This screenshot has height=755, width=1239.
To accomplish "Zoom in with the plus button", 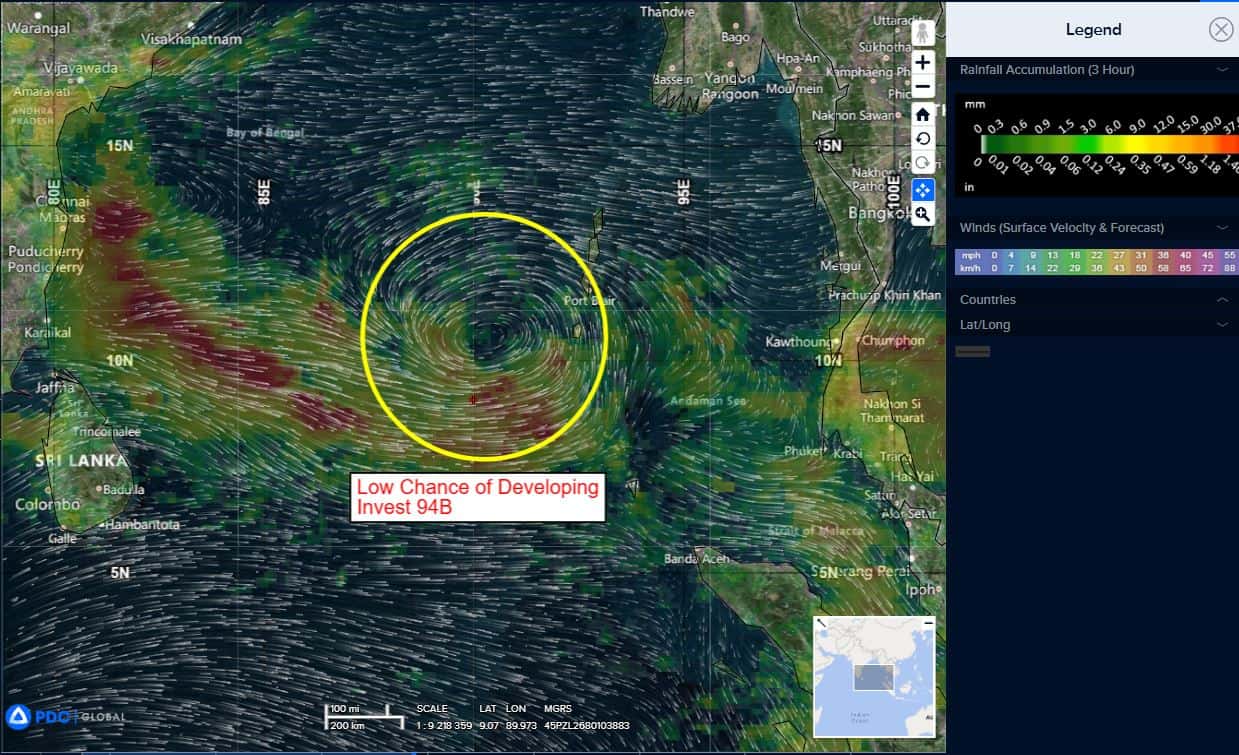I will pyautogui.click(x=922, y=62).
